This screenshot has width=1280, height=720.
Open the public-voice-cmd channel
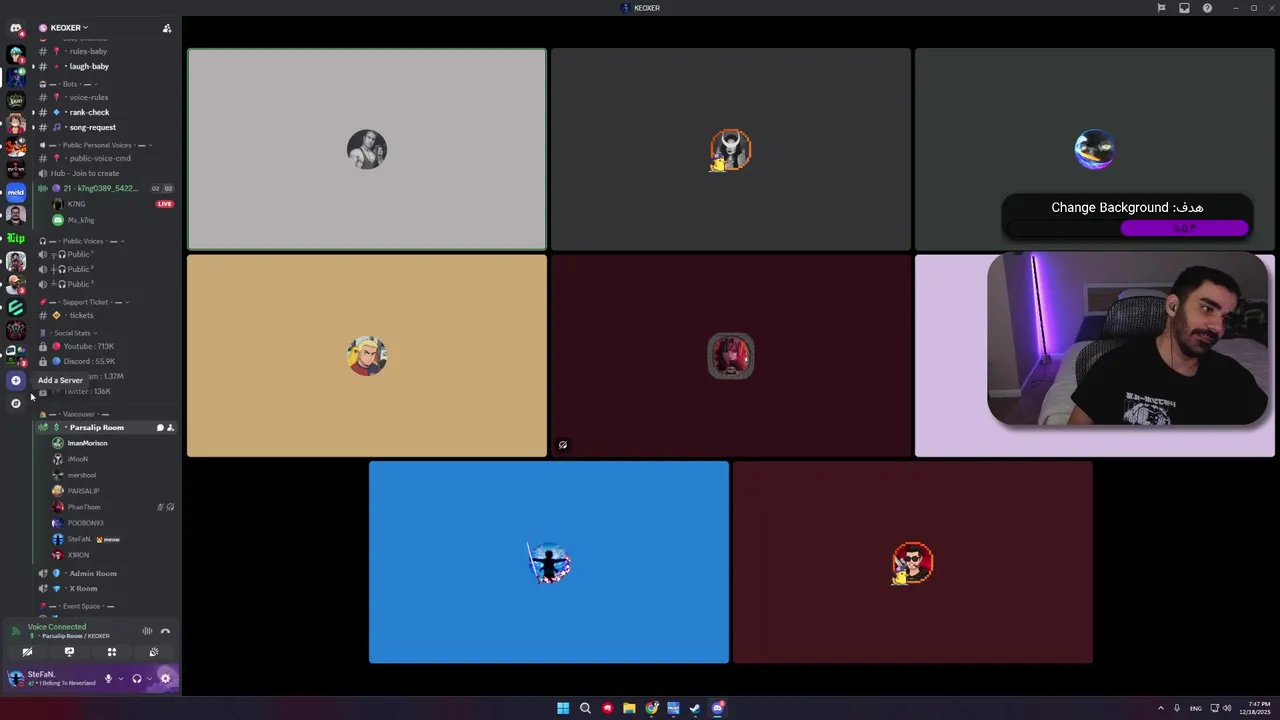(99, 158)
